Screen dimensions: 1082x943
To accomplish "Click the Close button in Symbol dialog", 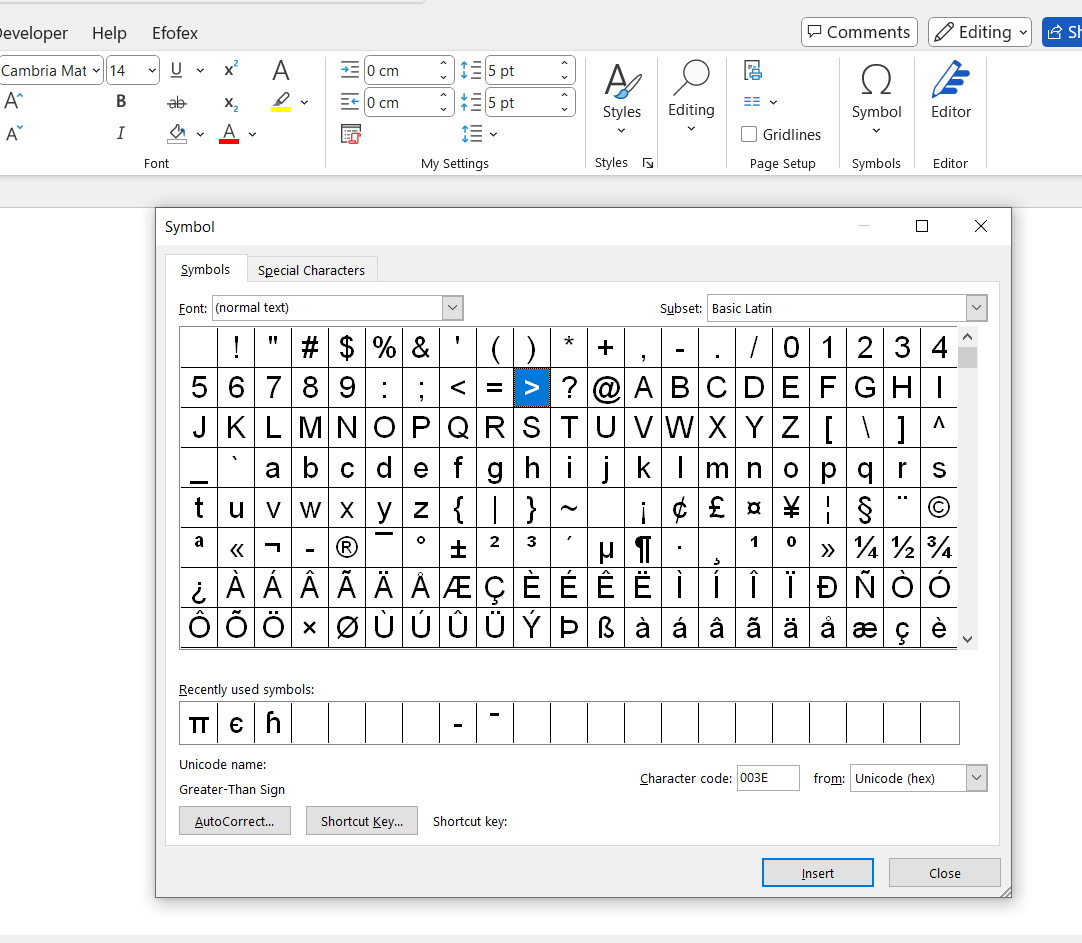I will [944, 873].
